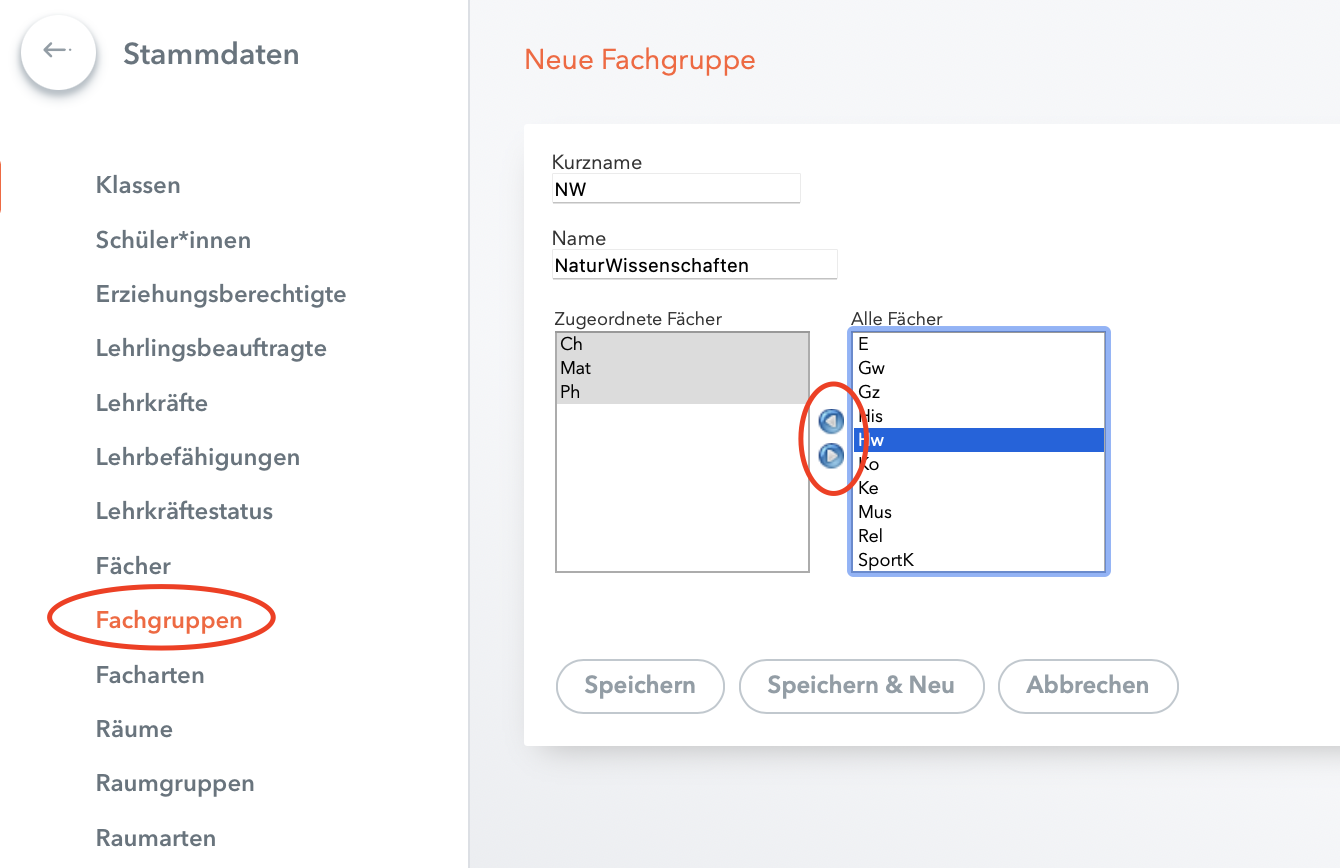Select Gw in the Alle Fächer list
The width and height of the screenshot is (1340, 868).
pos(979,368)
